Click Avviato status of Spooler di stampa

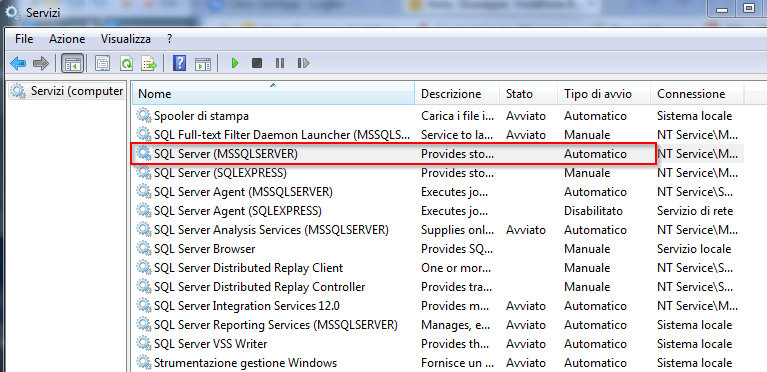tap(526, 116)
